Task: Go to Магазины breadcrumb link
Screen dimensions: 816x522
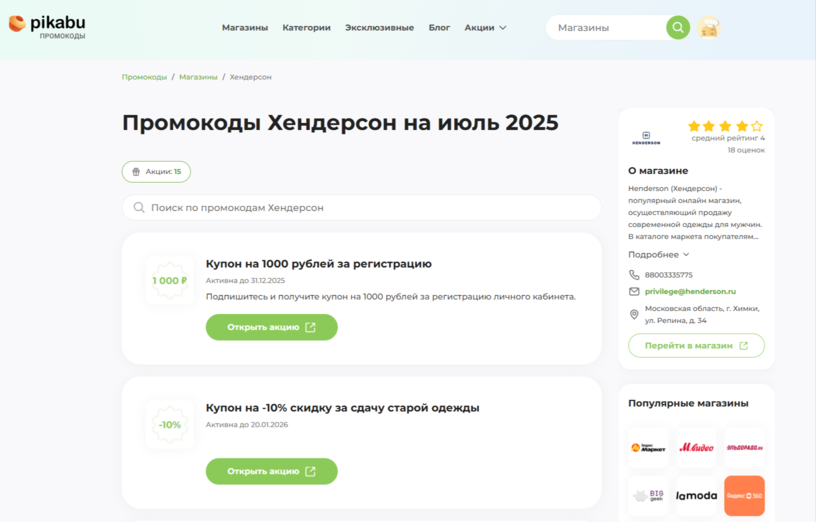Action: coord(198,77)
